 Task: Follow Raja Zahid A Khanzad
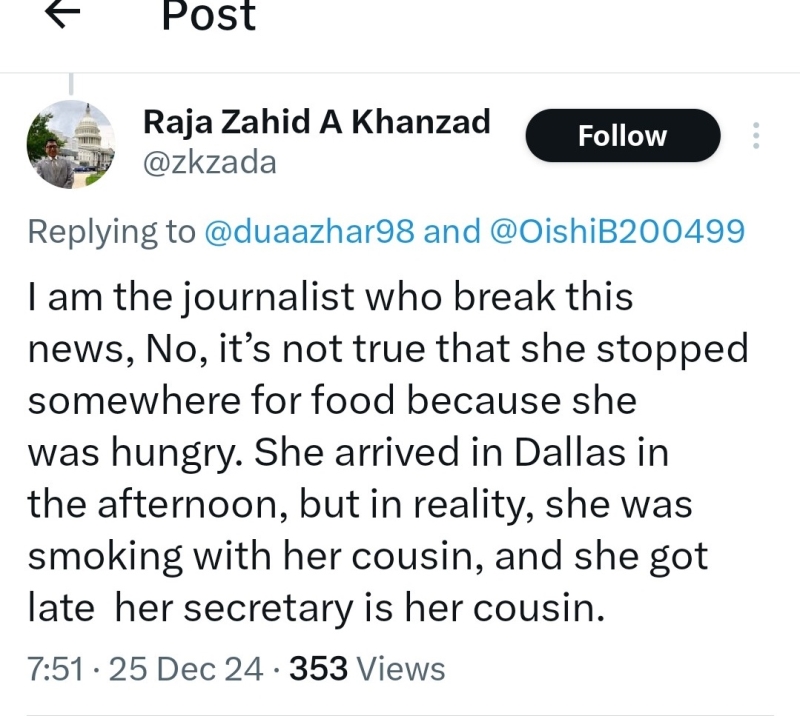(x=622, y=135)
